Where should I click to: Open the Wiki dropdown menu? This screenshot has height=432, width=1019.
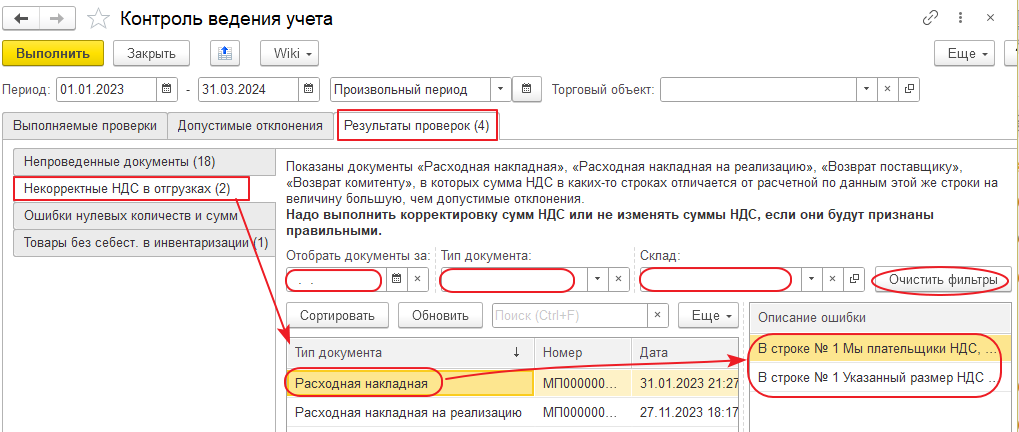pyautogui.click(x=289, y=53)
